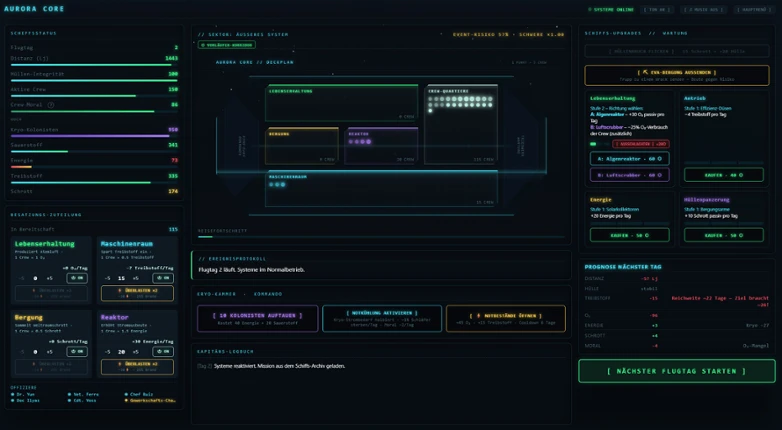Select the Maschinenraum room on the deck plan

coord(382,188)
